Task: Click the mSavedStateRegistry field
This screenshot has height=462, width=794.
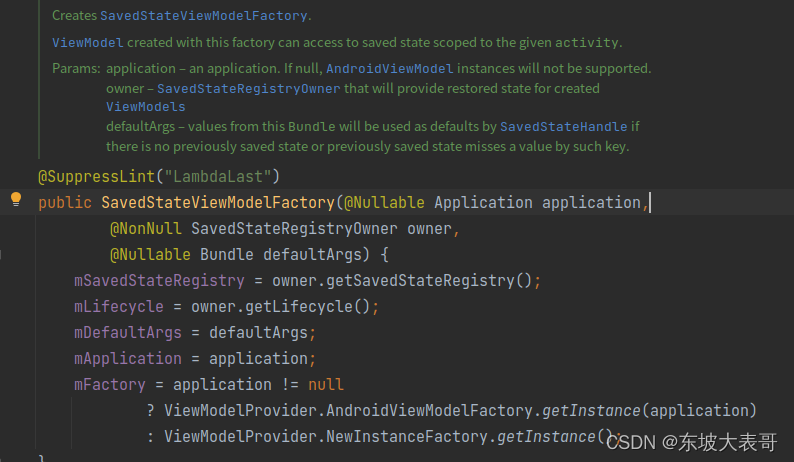Action: pyautogui.click(x=160, y=281)
